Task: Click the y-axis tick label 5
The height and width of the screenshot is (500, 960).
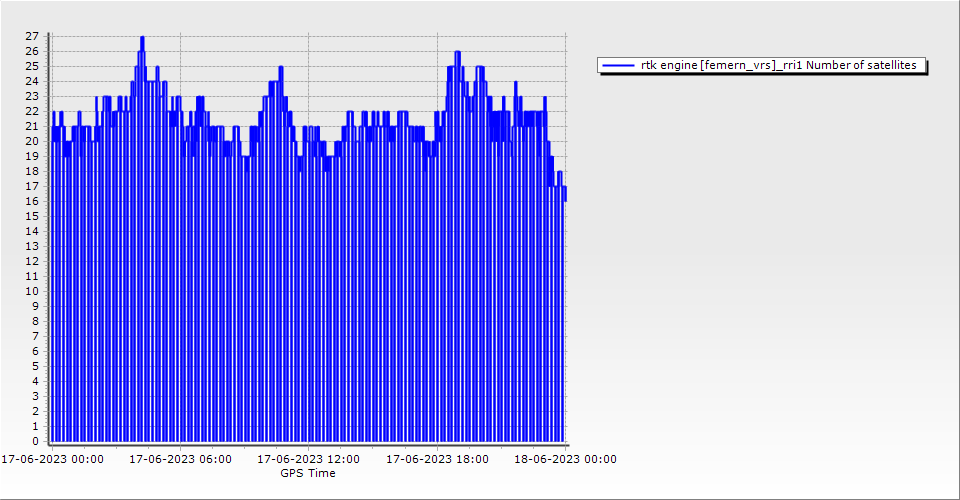Action: coord(35,366)
